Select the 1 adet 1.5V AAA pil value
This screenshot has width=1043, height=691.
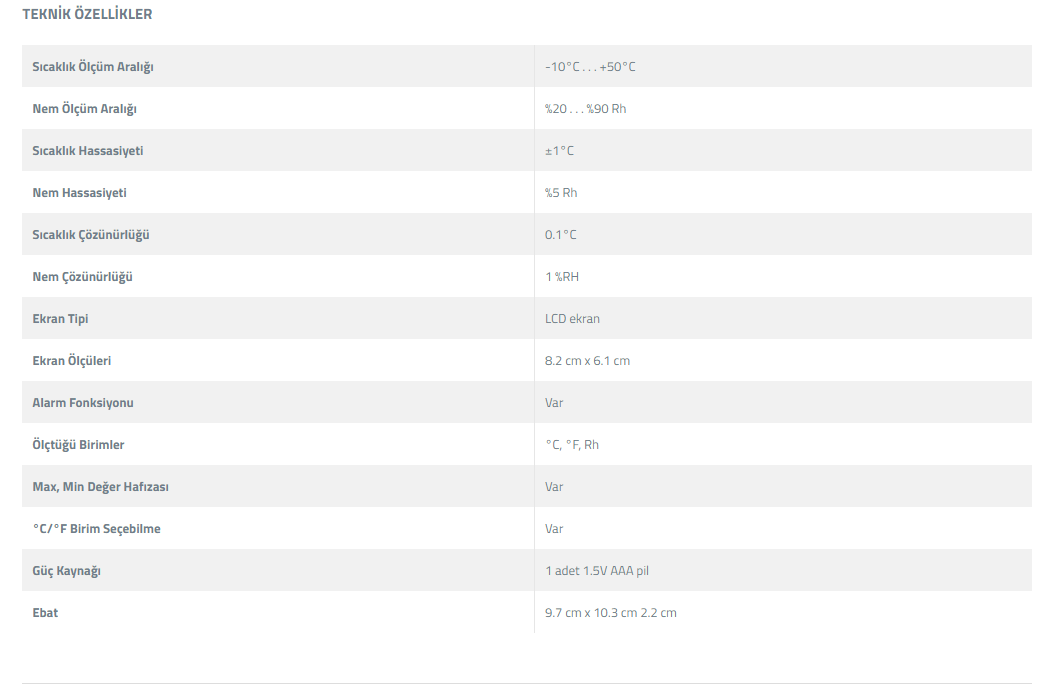(597, 571)
